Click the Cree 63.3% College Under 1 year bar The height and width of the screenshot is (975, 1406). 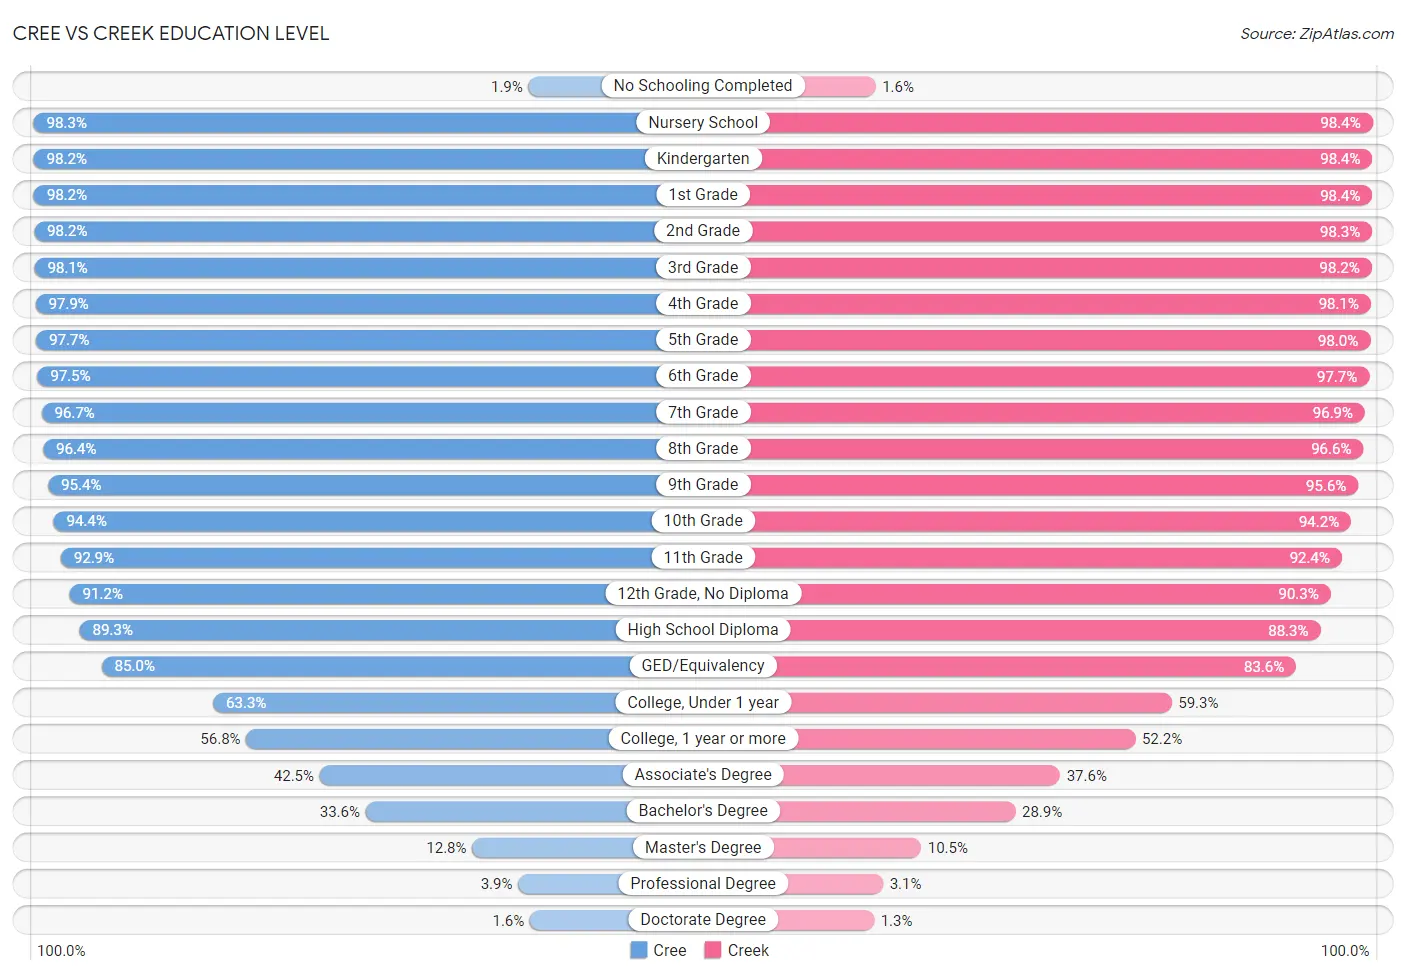point(415,703)
